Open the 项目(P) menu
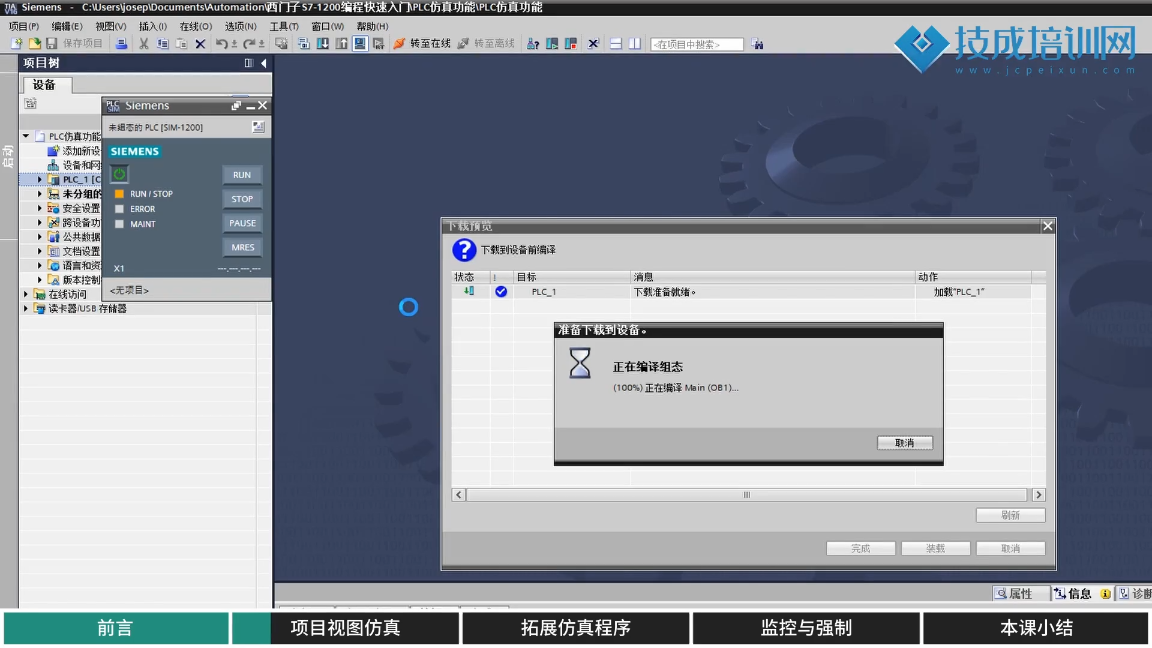Viewport: 1152px width, 648px height. pos(24,26)
